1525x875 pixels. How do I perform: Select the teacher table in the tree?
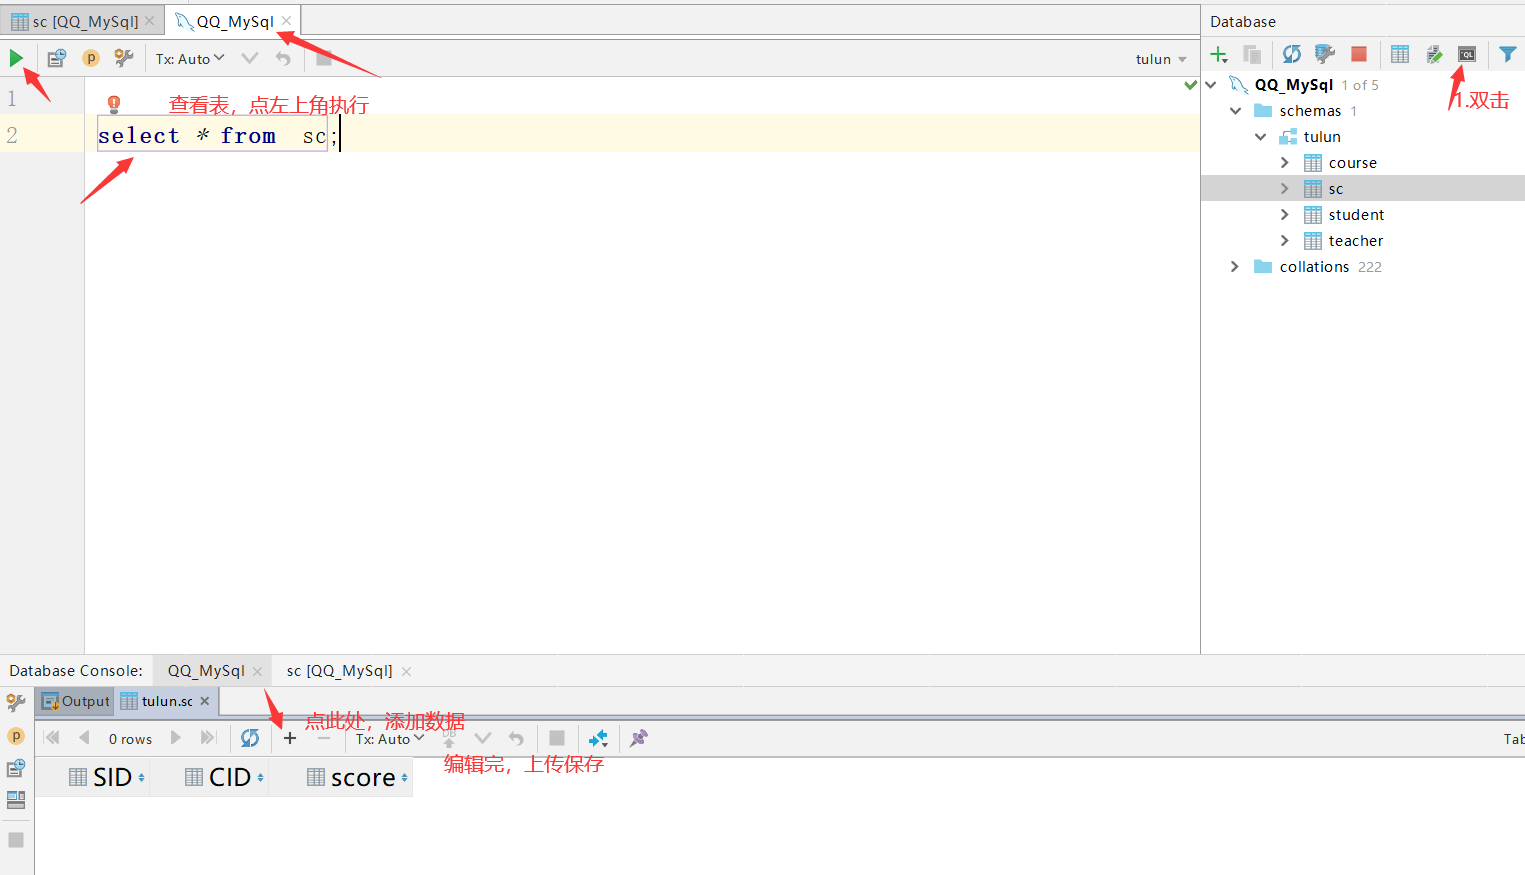tap(1357, 240)
